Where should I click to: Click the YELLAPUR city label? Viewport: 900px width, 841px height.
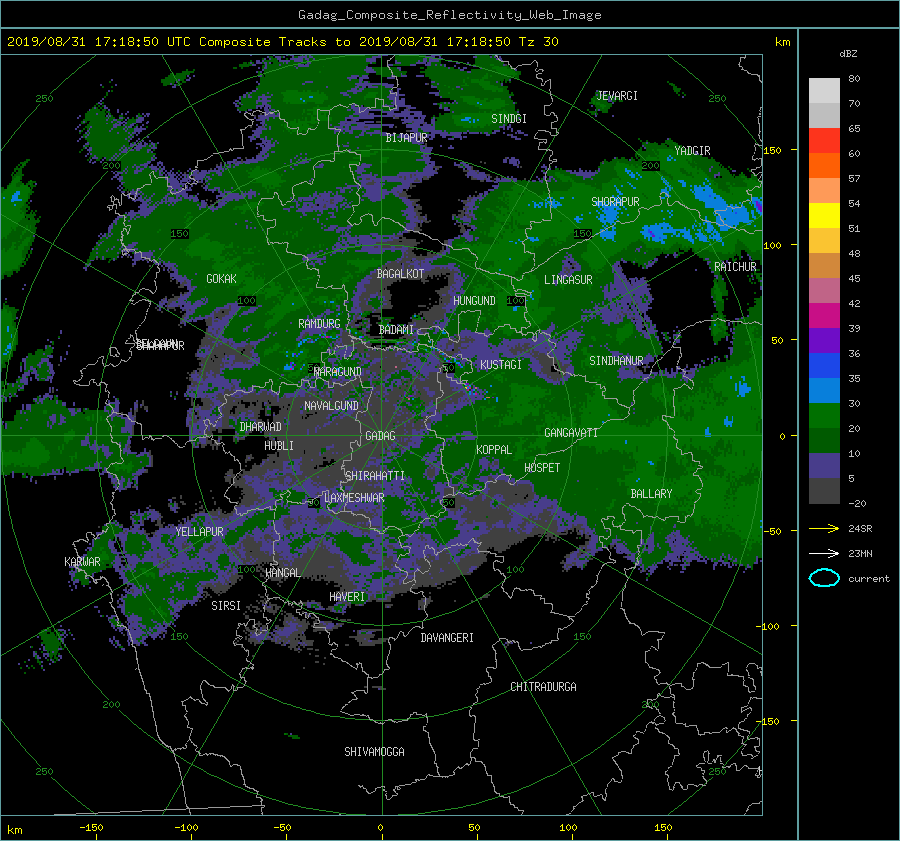click(199, 532)
